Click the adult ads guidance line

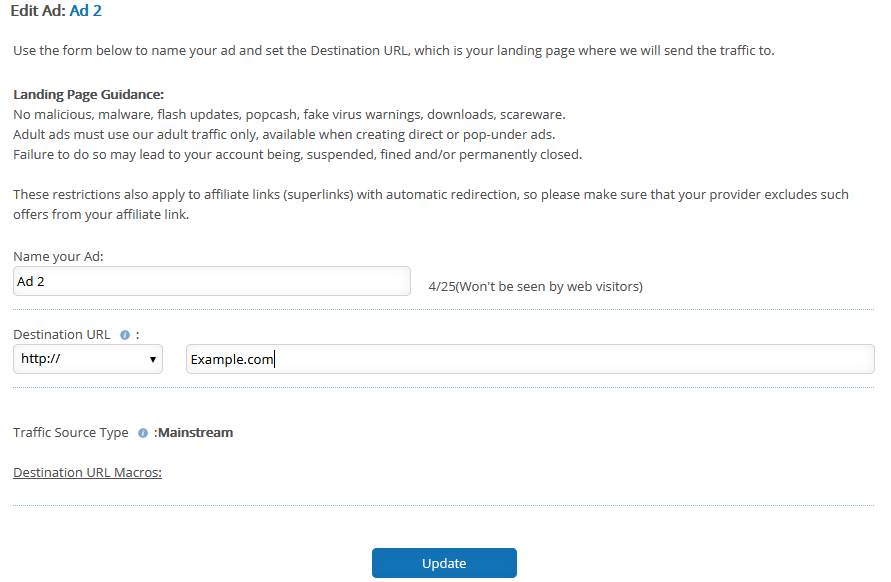tap(284, 135)
